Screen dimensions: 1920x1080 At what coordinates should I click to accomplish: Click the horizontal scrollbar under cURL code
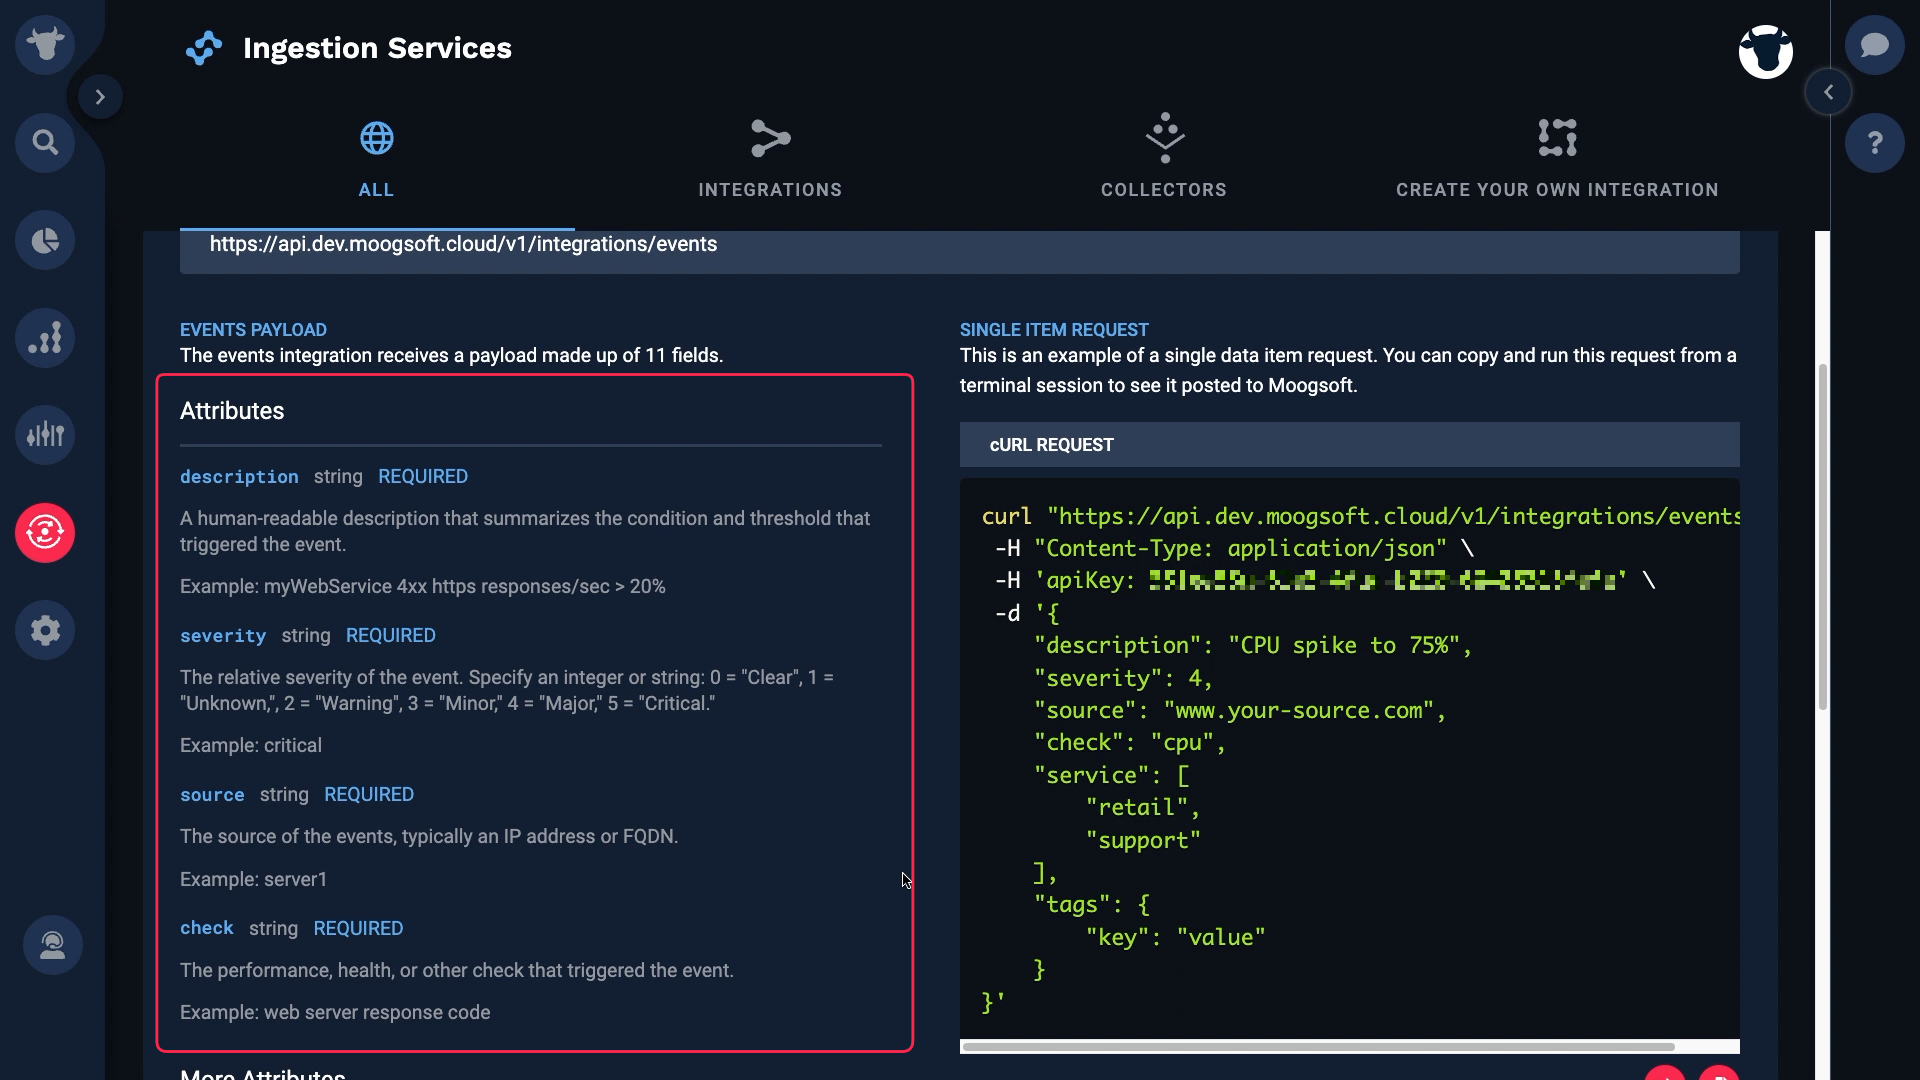pos(1318,1047)
